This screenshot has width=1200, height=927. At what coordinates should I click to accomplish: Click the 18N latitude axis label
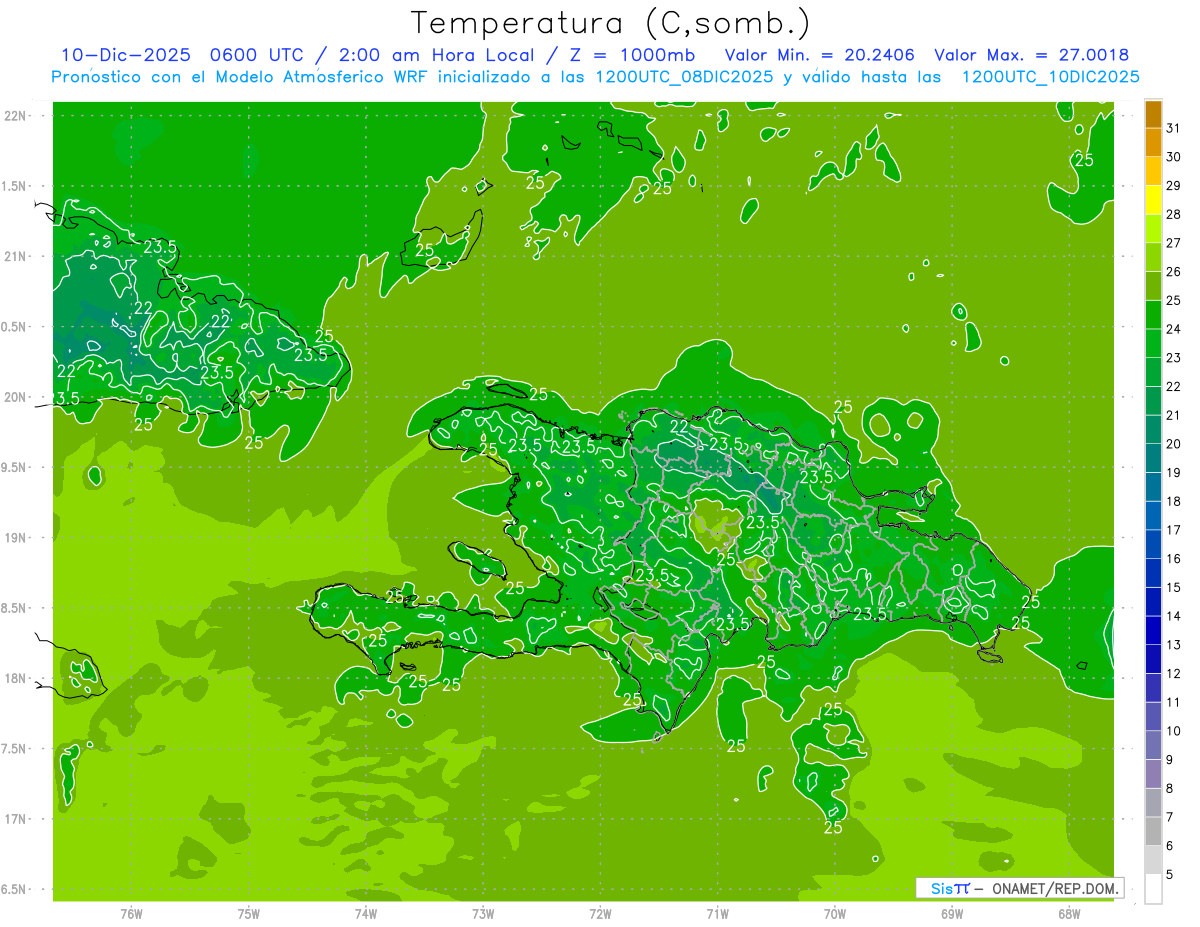[x=14, y=678]
